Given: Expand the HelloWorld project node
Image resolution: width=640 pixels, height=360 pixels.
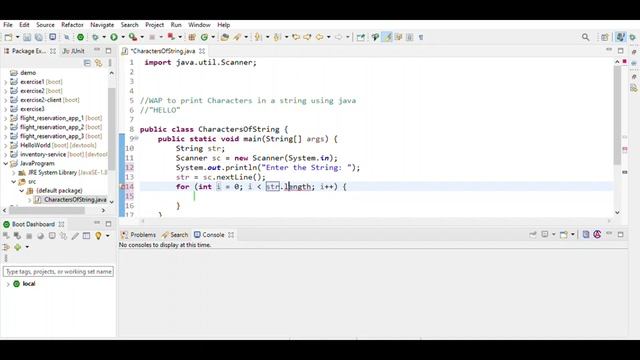Looking at the screenshot, I should coord(6,145).
